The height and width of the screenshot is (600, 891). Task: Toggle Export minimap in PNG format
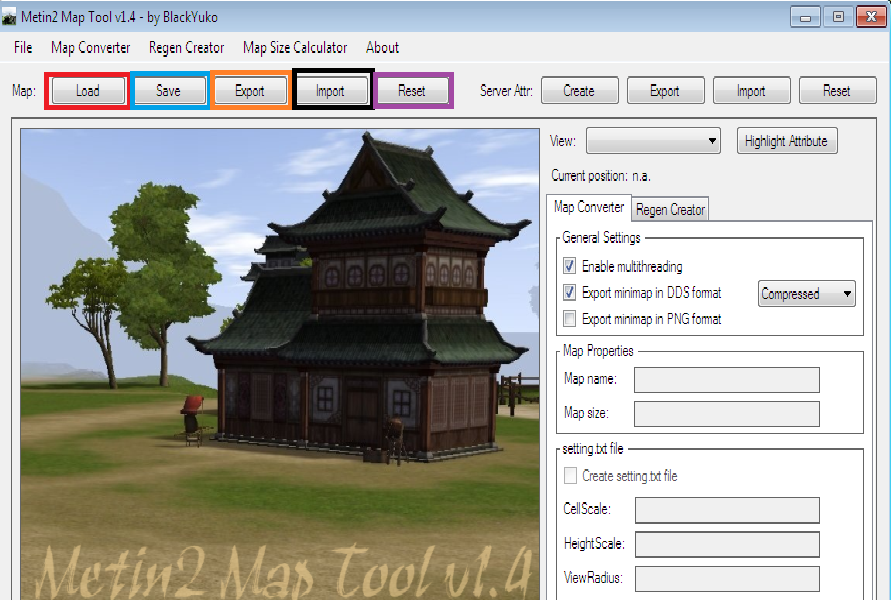coord(569,318)
